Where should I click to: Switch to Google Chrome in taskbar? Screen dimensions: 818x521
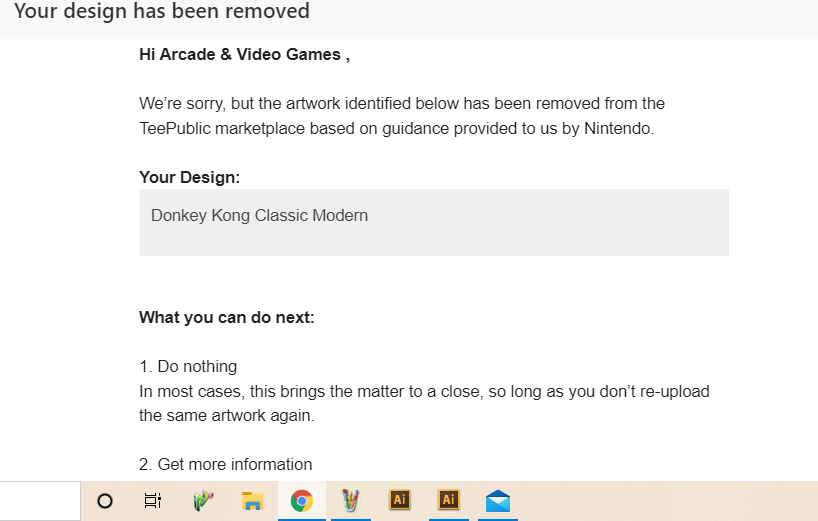pyautogui.click(x=301, y=501)
